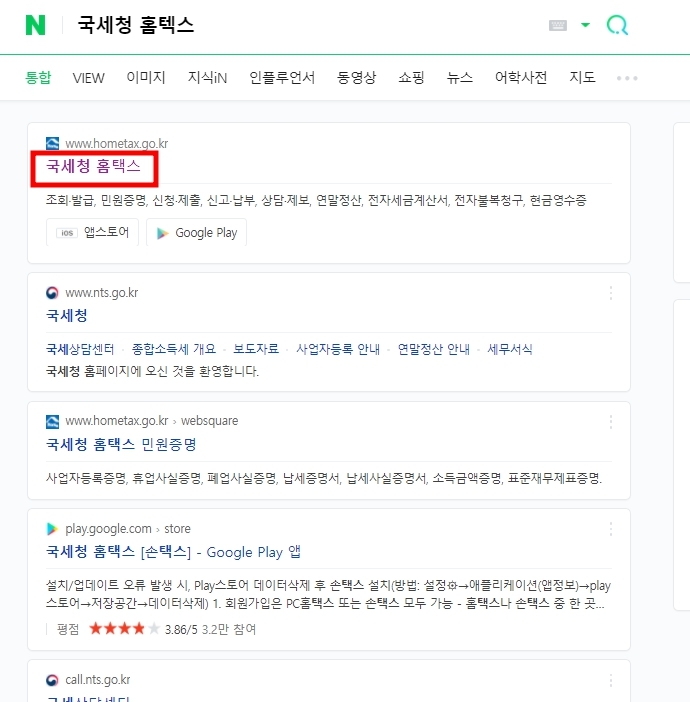The height and width of the screenshot is (702, 690).
Task: Click the favicon beside call.nts.go.kr
Action: point(52,680)
